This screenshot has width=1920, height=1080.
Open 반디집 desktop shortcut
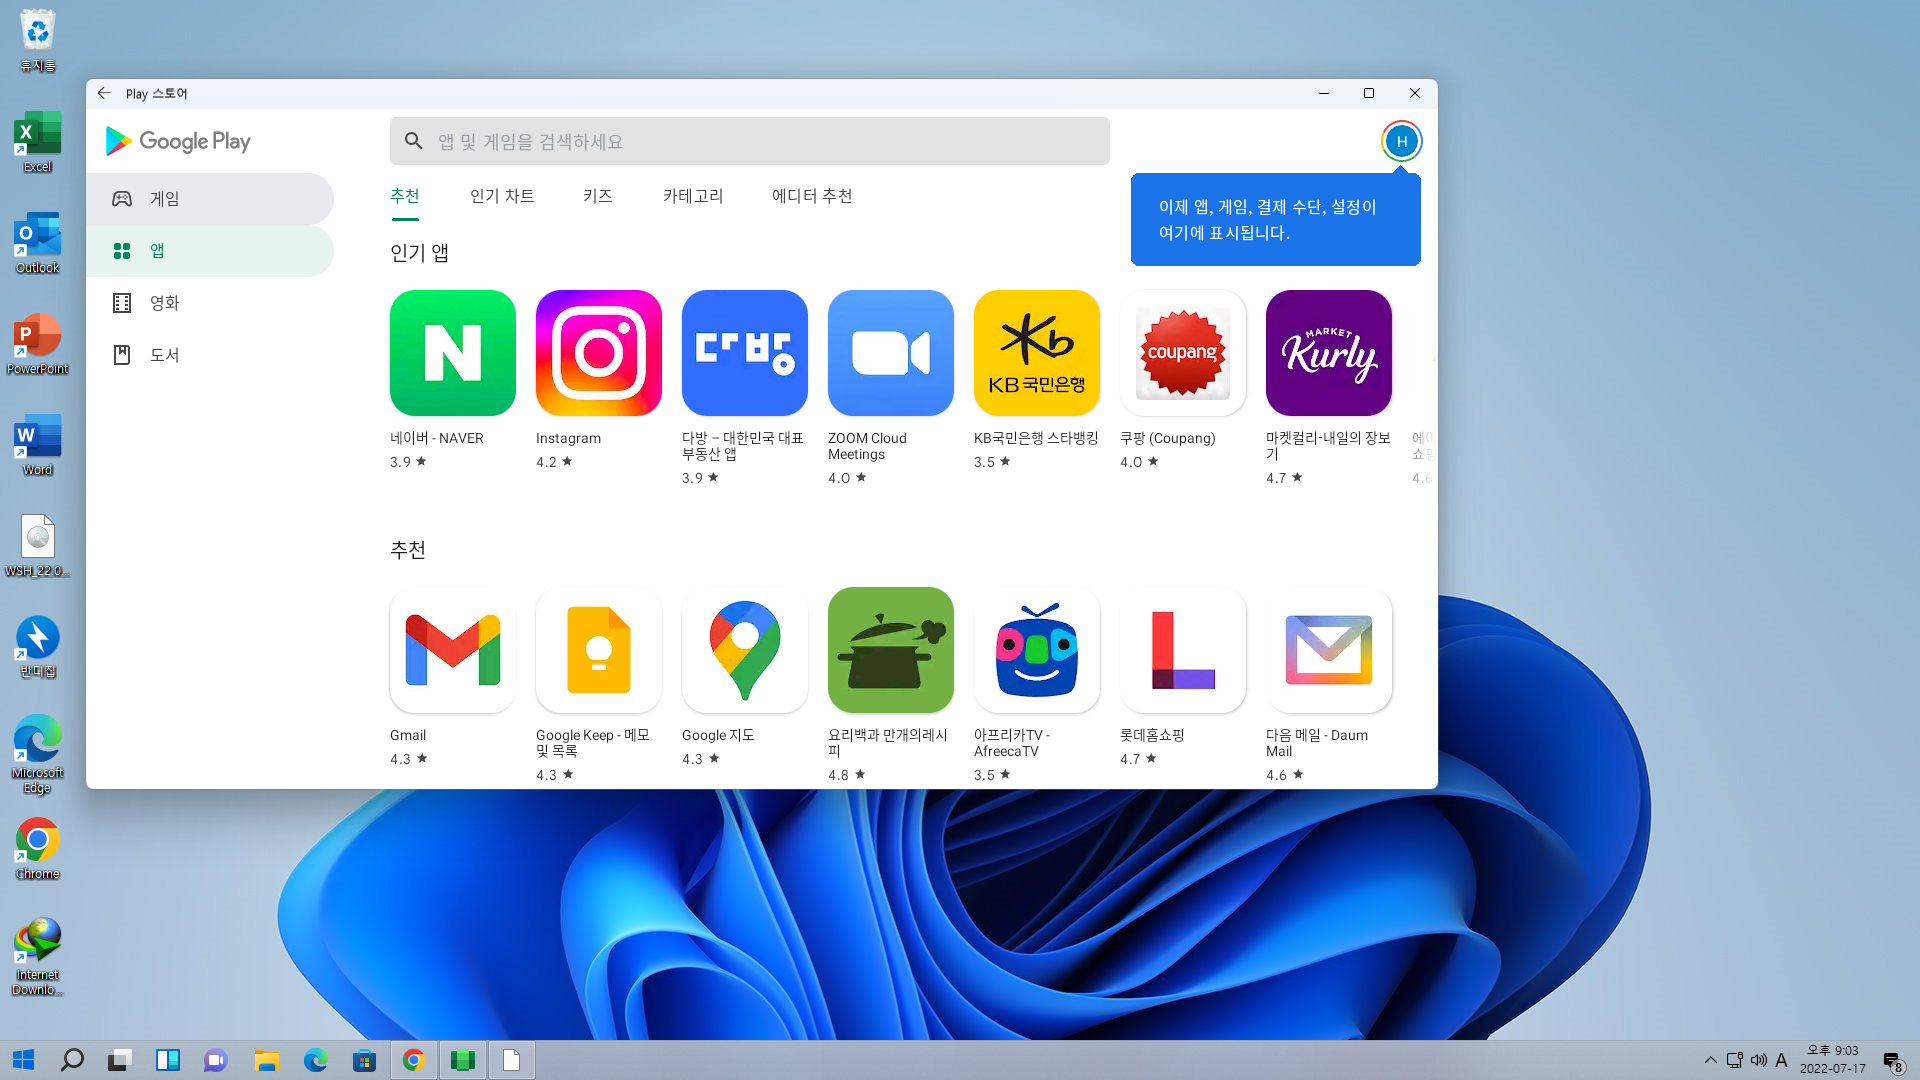tap(37, 647)
